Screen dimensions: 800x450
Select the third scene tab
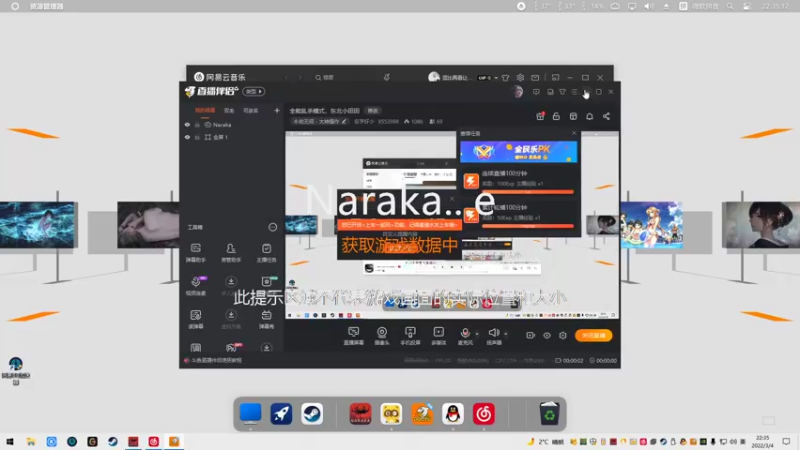tap(251, 110)
